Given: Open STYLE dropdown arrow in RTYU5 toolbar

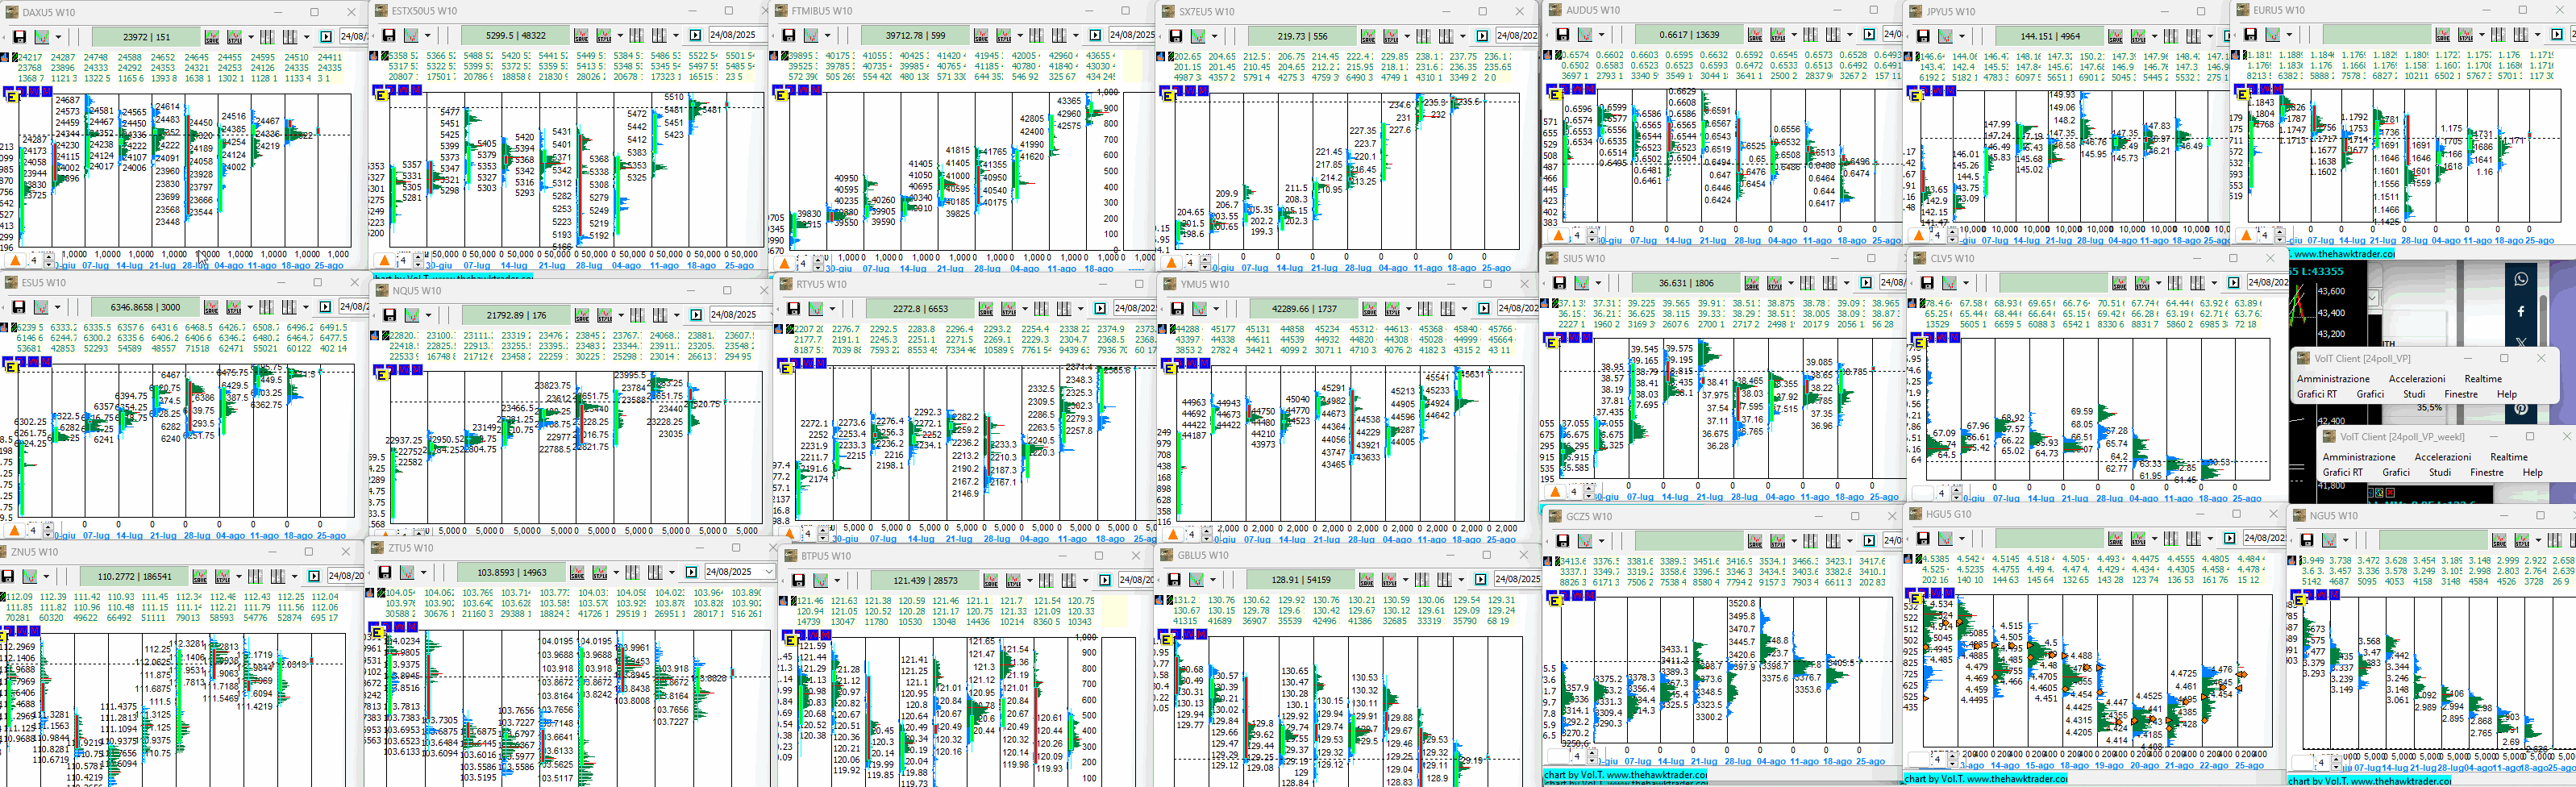Looking at the screenshot, I should (1025, 310).
